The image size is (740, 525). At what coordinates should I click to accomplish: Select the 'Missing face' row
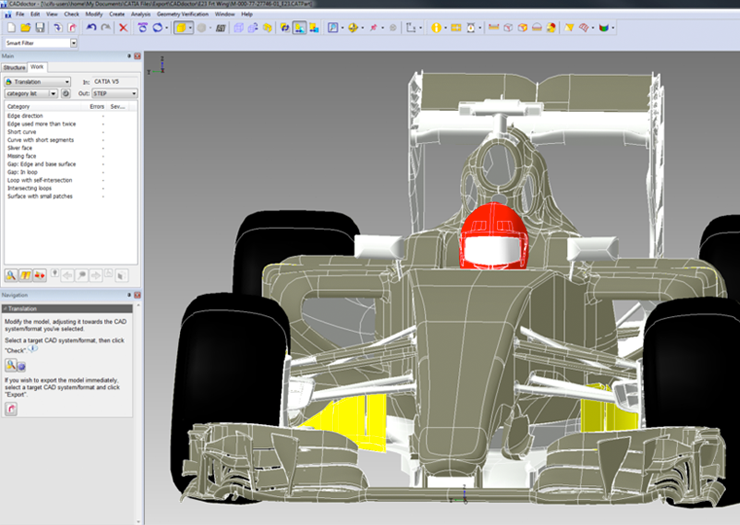70,156
